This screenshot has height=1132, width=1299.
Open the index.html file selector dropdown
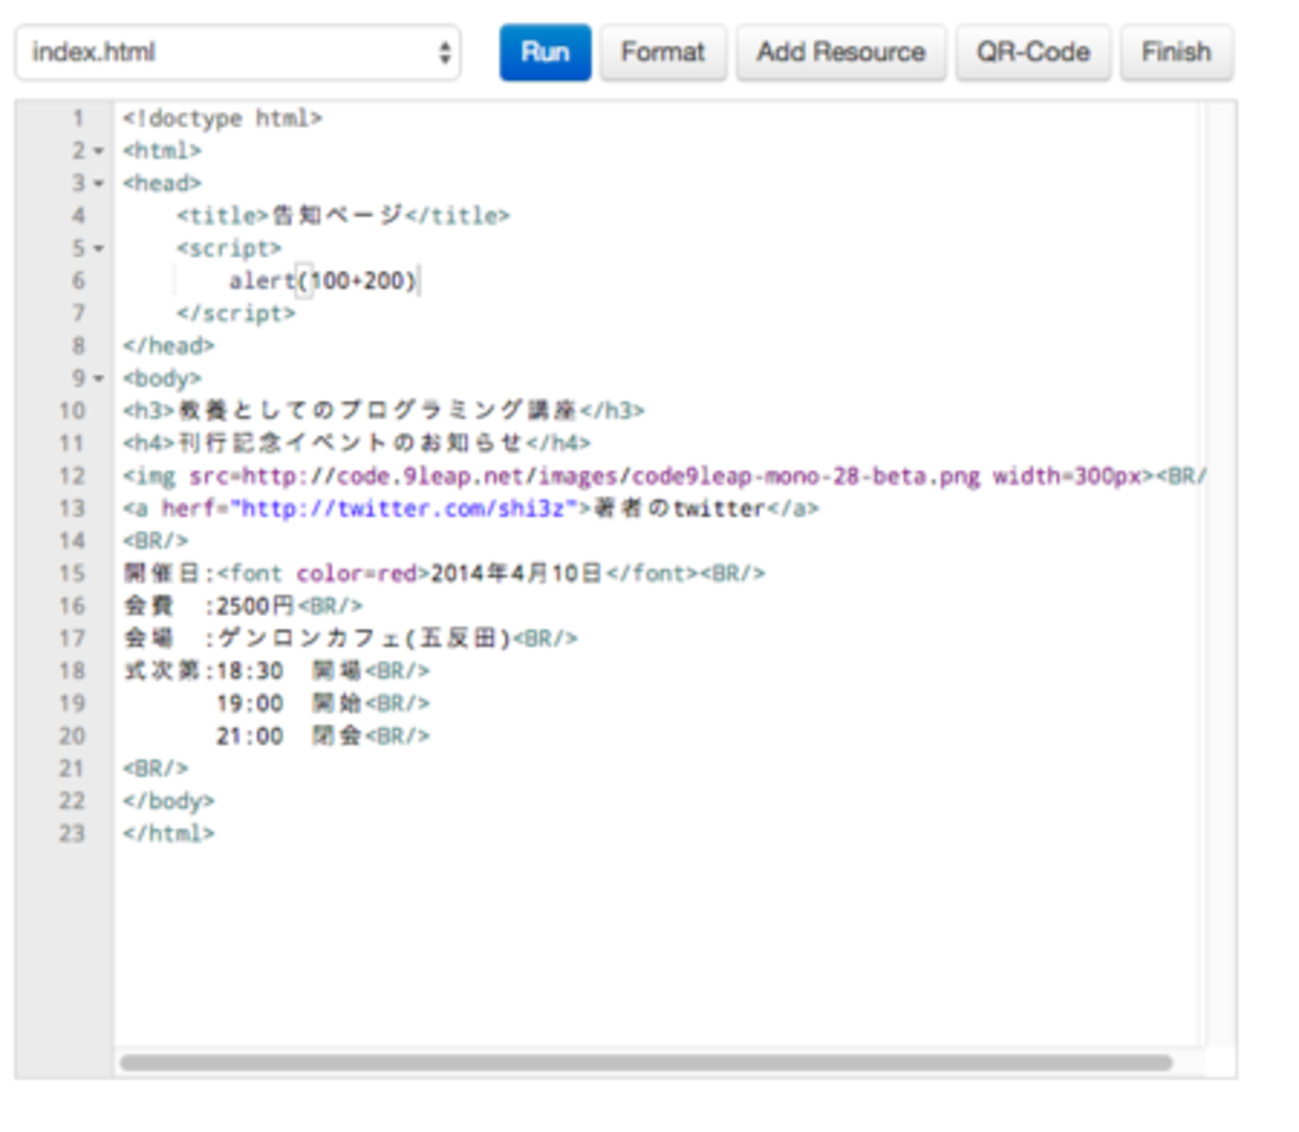(238, 52)
